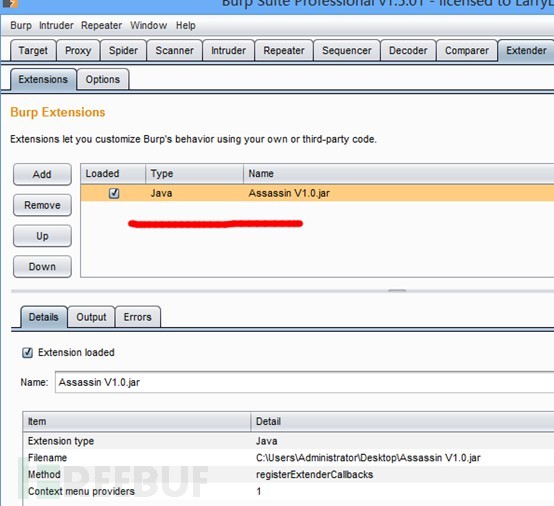Open the Help menu

click(186, 25)
